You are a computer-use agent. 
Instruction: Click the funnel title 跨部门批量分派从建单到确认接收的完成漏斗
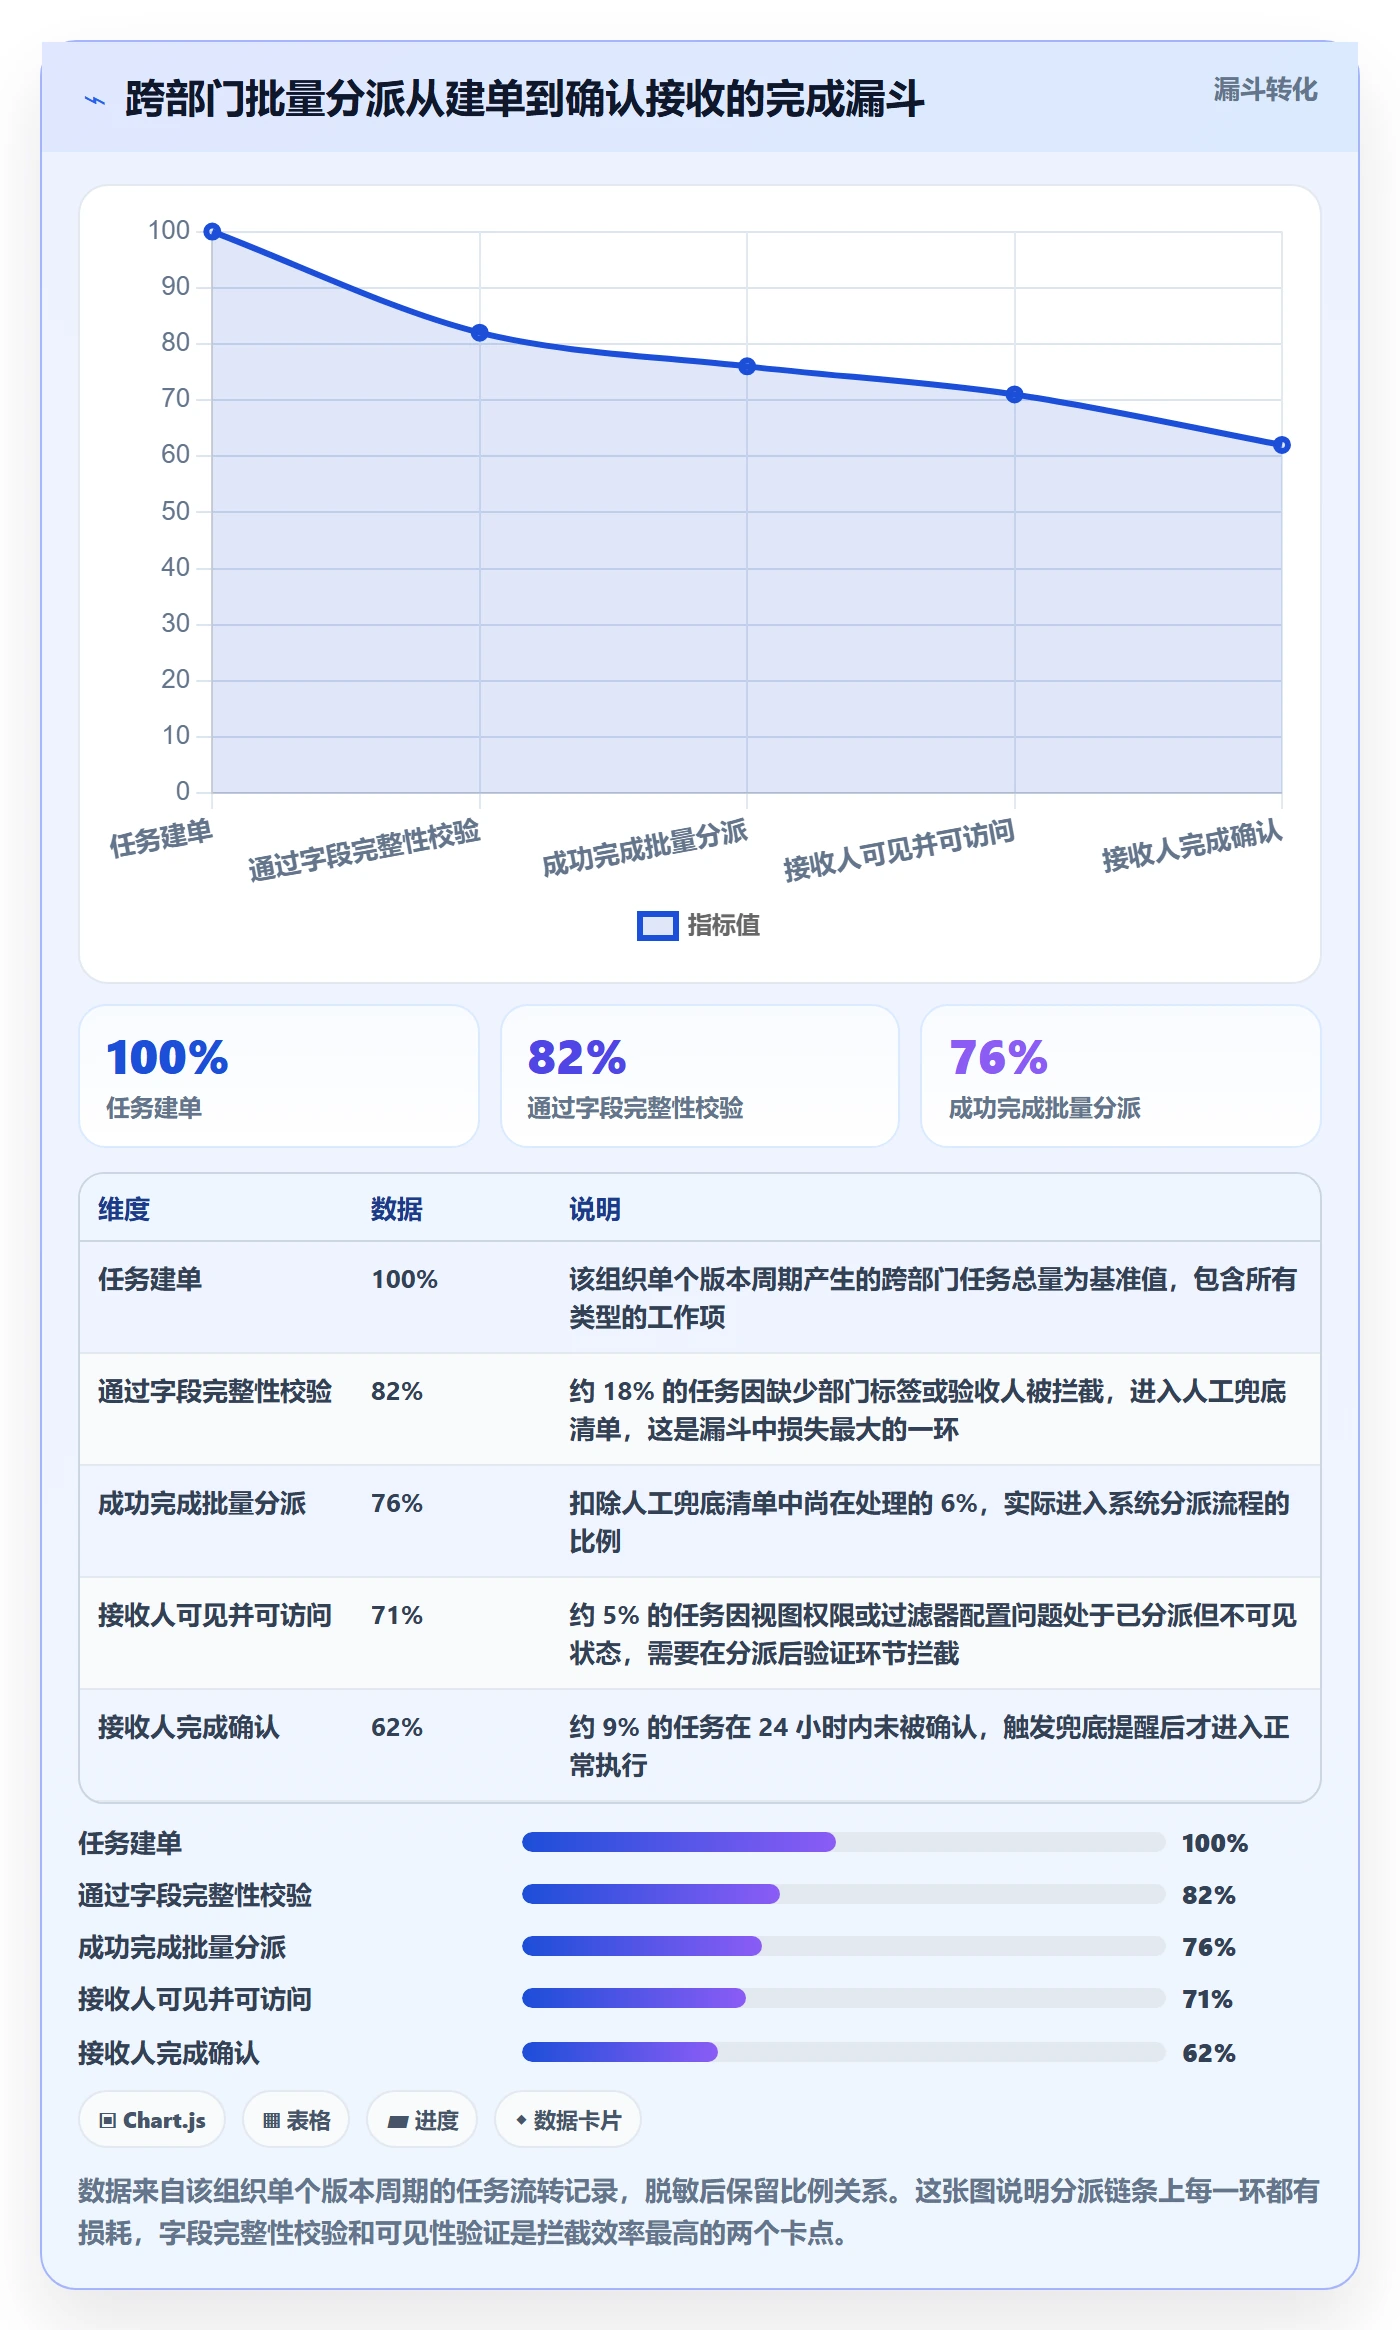tap(525, 99)
